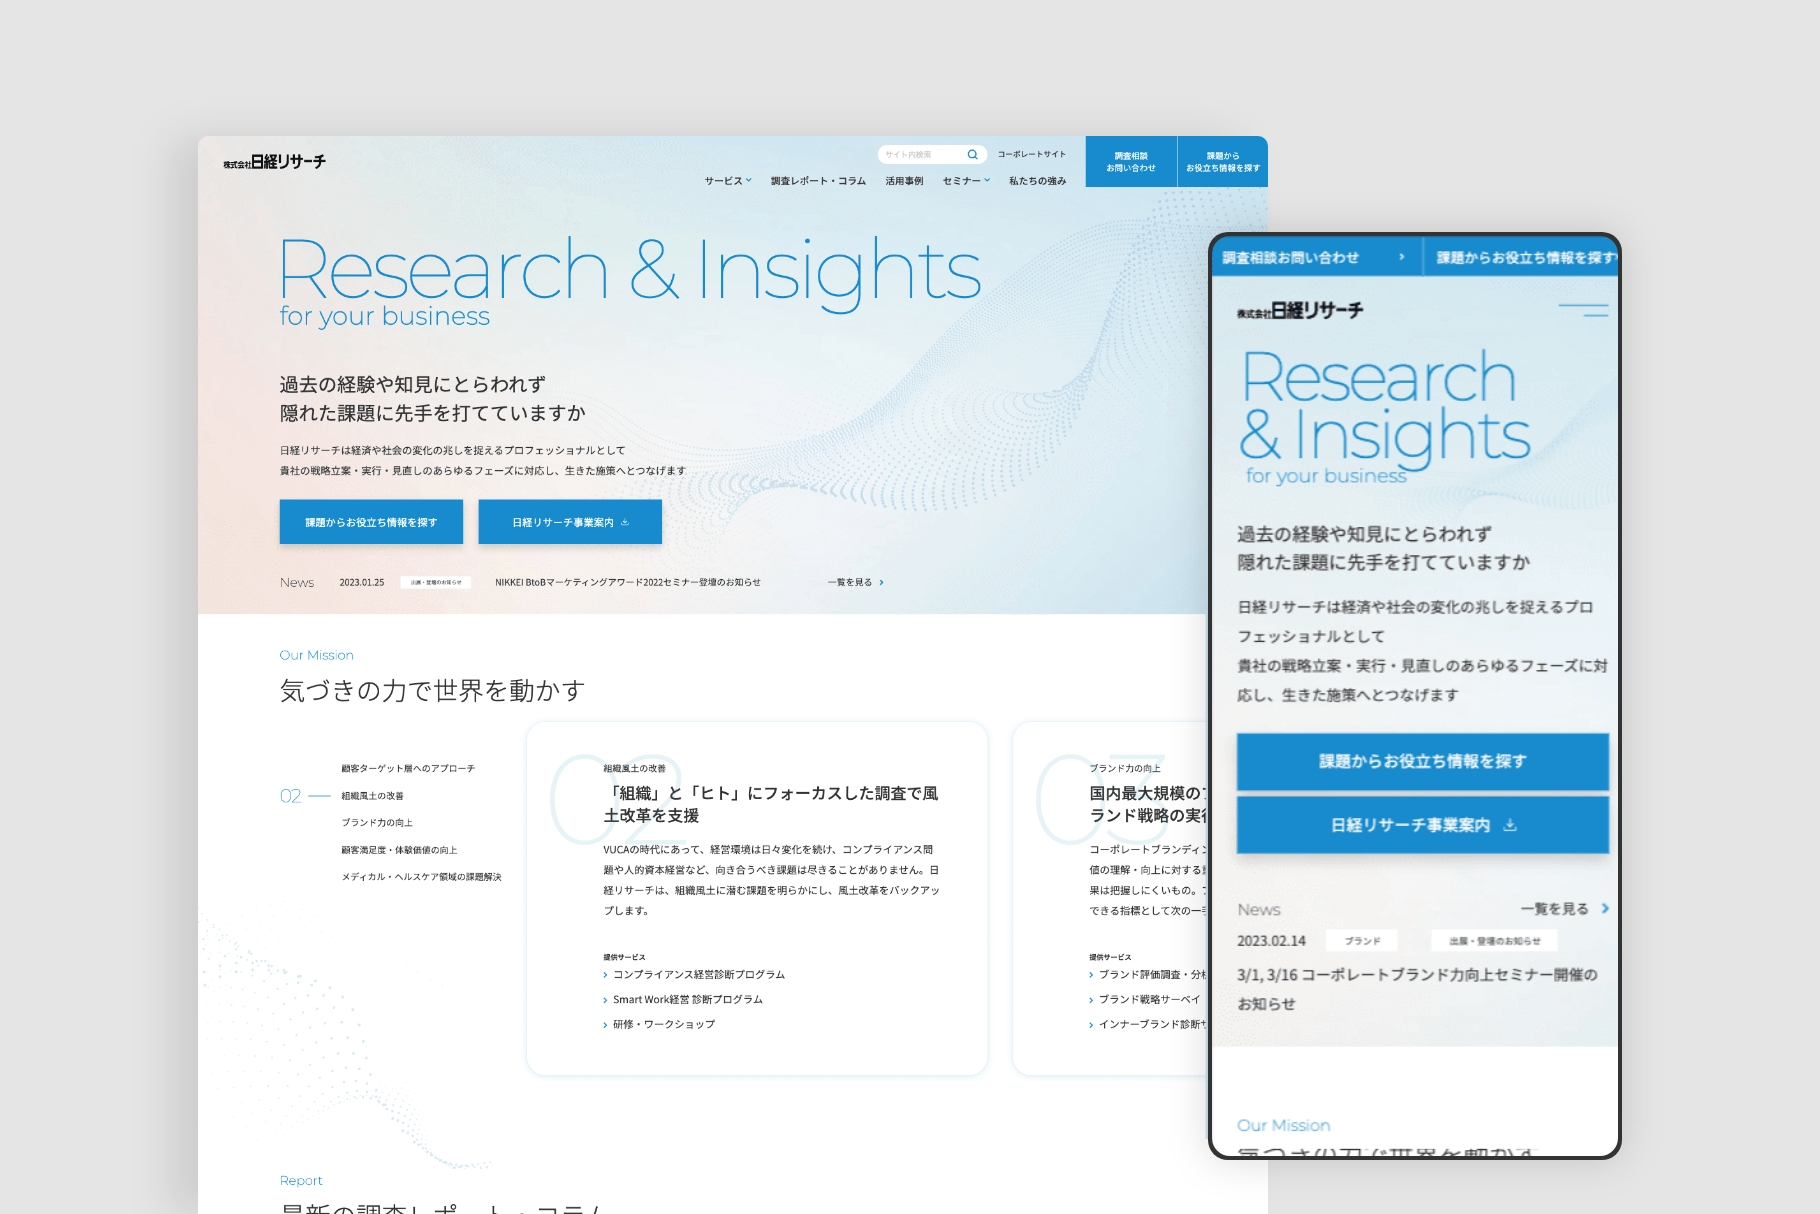This screenshot has height=1214, width=1820.
Task: Click the サイト内検索 search field
Action: [920, 155]
